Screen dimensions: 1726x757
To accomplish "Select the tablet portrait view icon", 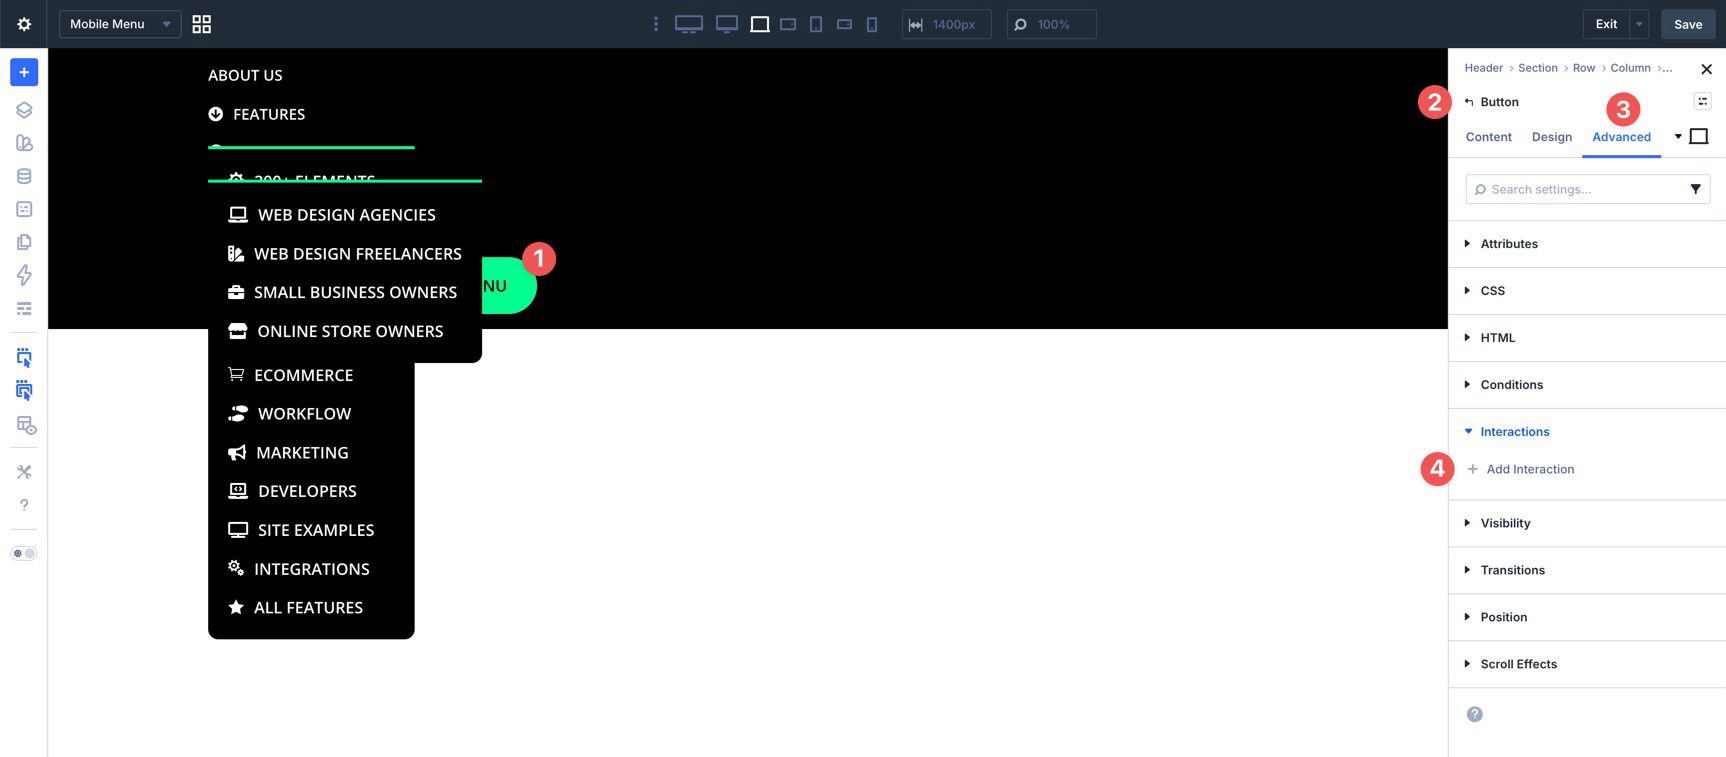I will (816, 24).
